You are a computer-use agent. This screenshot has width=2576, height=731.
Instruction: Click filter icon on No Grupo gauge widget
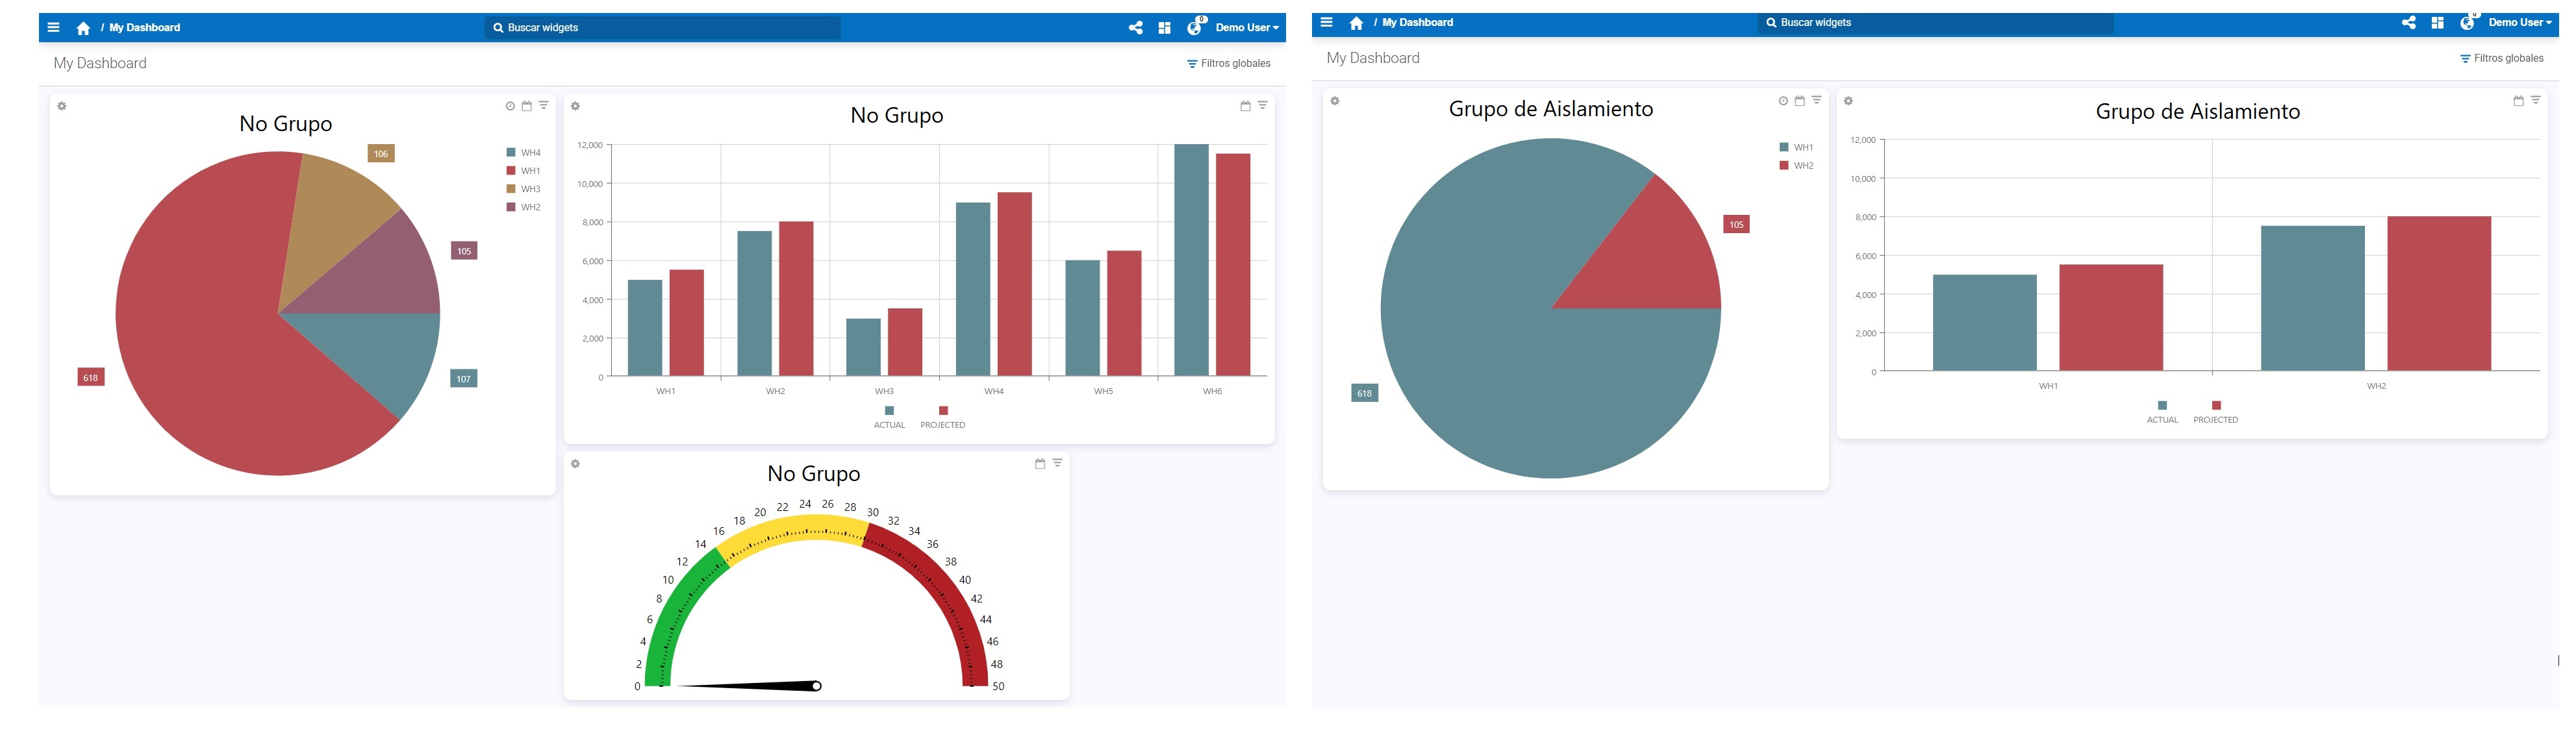pos(1057,463)
